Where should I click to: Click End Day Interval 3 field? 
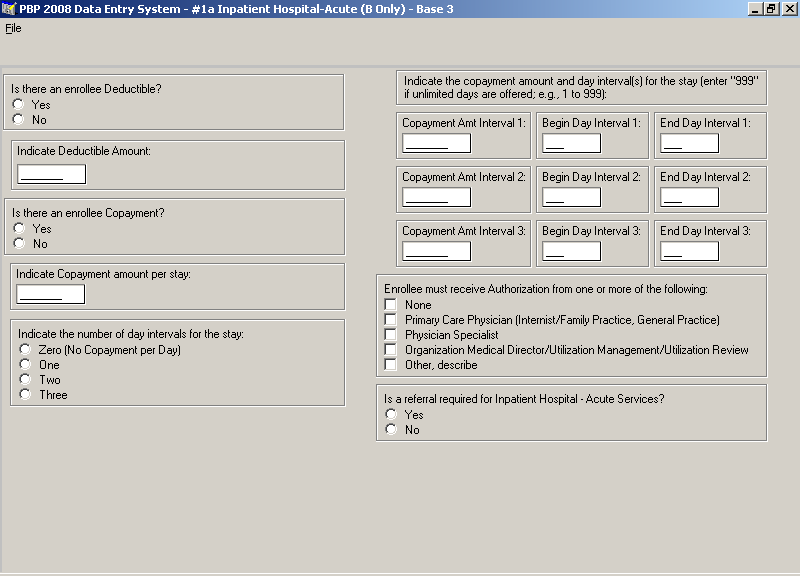(689, 251)
